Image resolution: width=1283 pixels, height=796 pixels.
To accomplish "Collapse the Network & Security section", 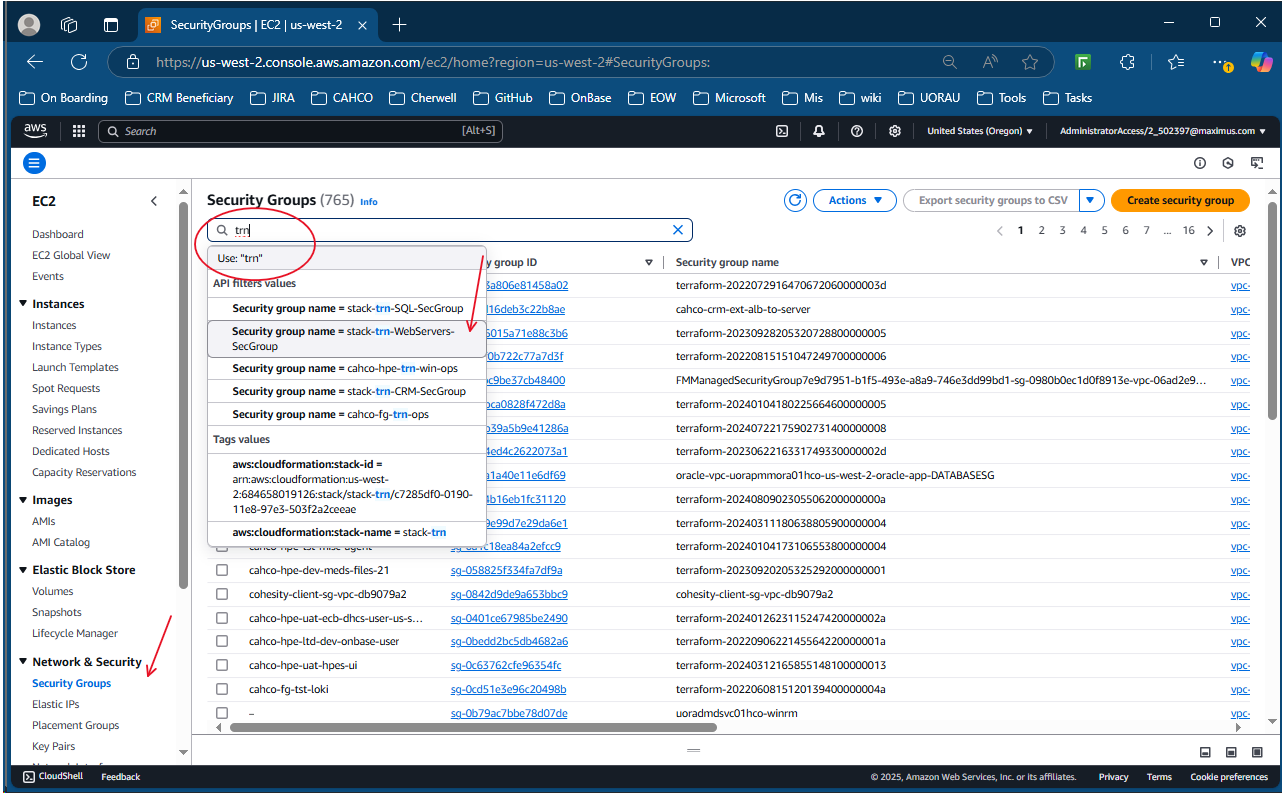I will [x=23, y=662].
